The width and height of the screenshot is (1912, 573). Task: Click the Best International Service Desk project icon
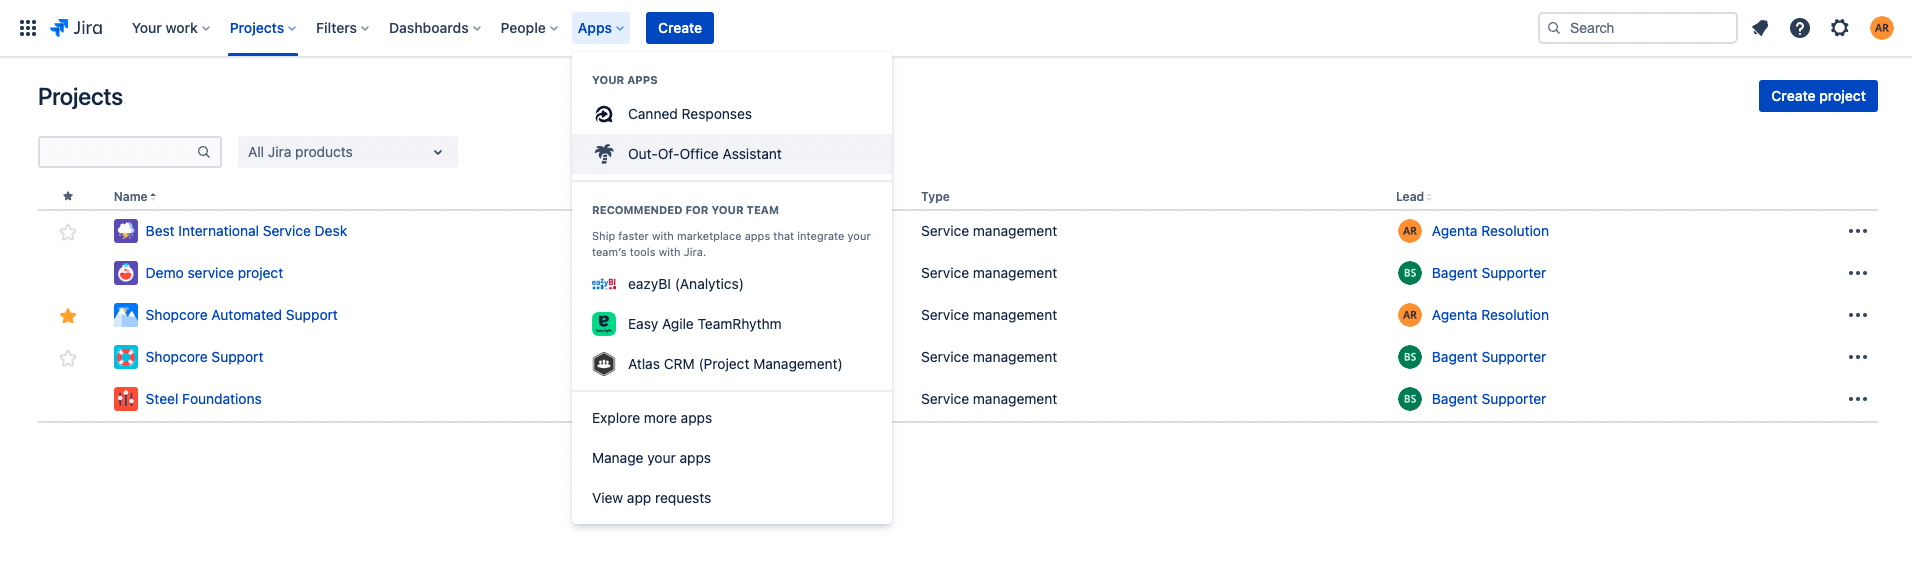pos(126,231)
